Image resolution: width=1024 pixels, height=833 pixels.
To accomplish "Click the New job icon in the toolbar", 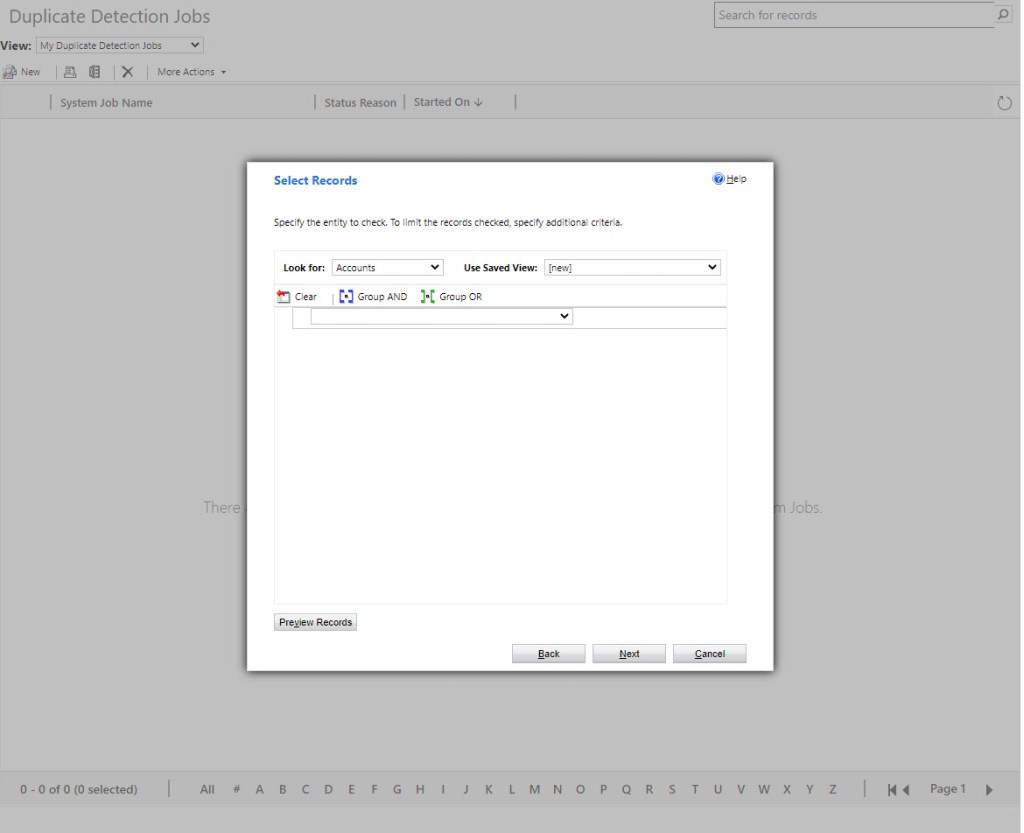I will (x=10, y=72).
